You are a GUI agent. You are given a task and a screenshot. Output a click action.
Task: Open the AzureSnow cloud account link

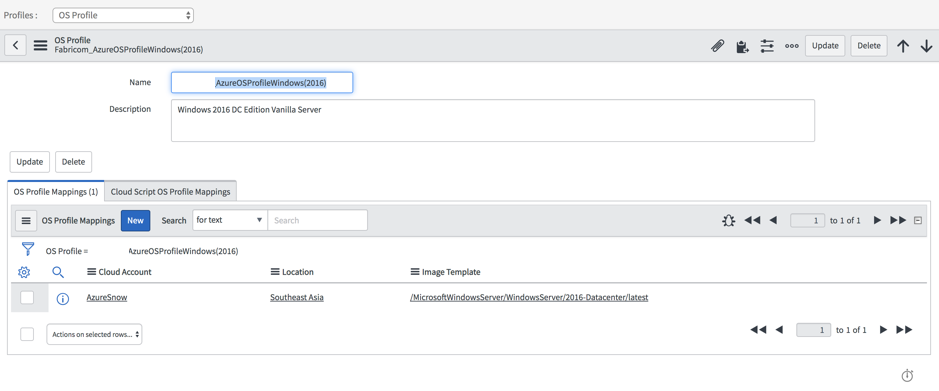tap(107, 297)
